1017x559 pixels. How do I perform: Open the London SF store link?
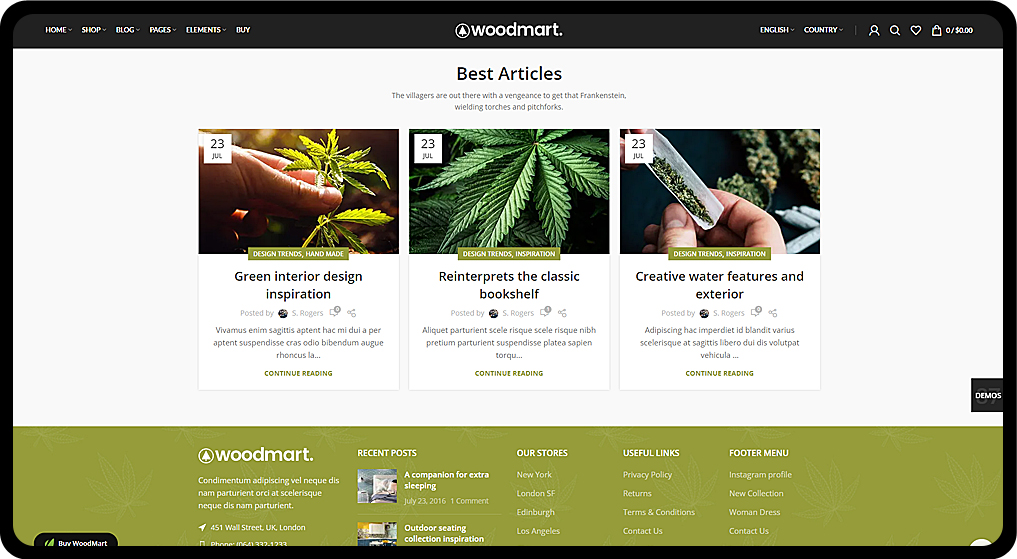(x=536, y=494)
